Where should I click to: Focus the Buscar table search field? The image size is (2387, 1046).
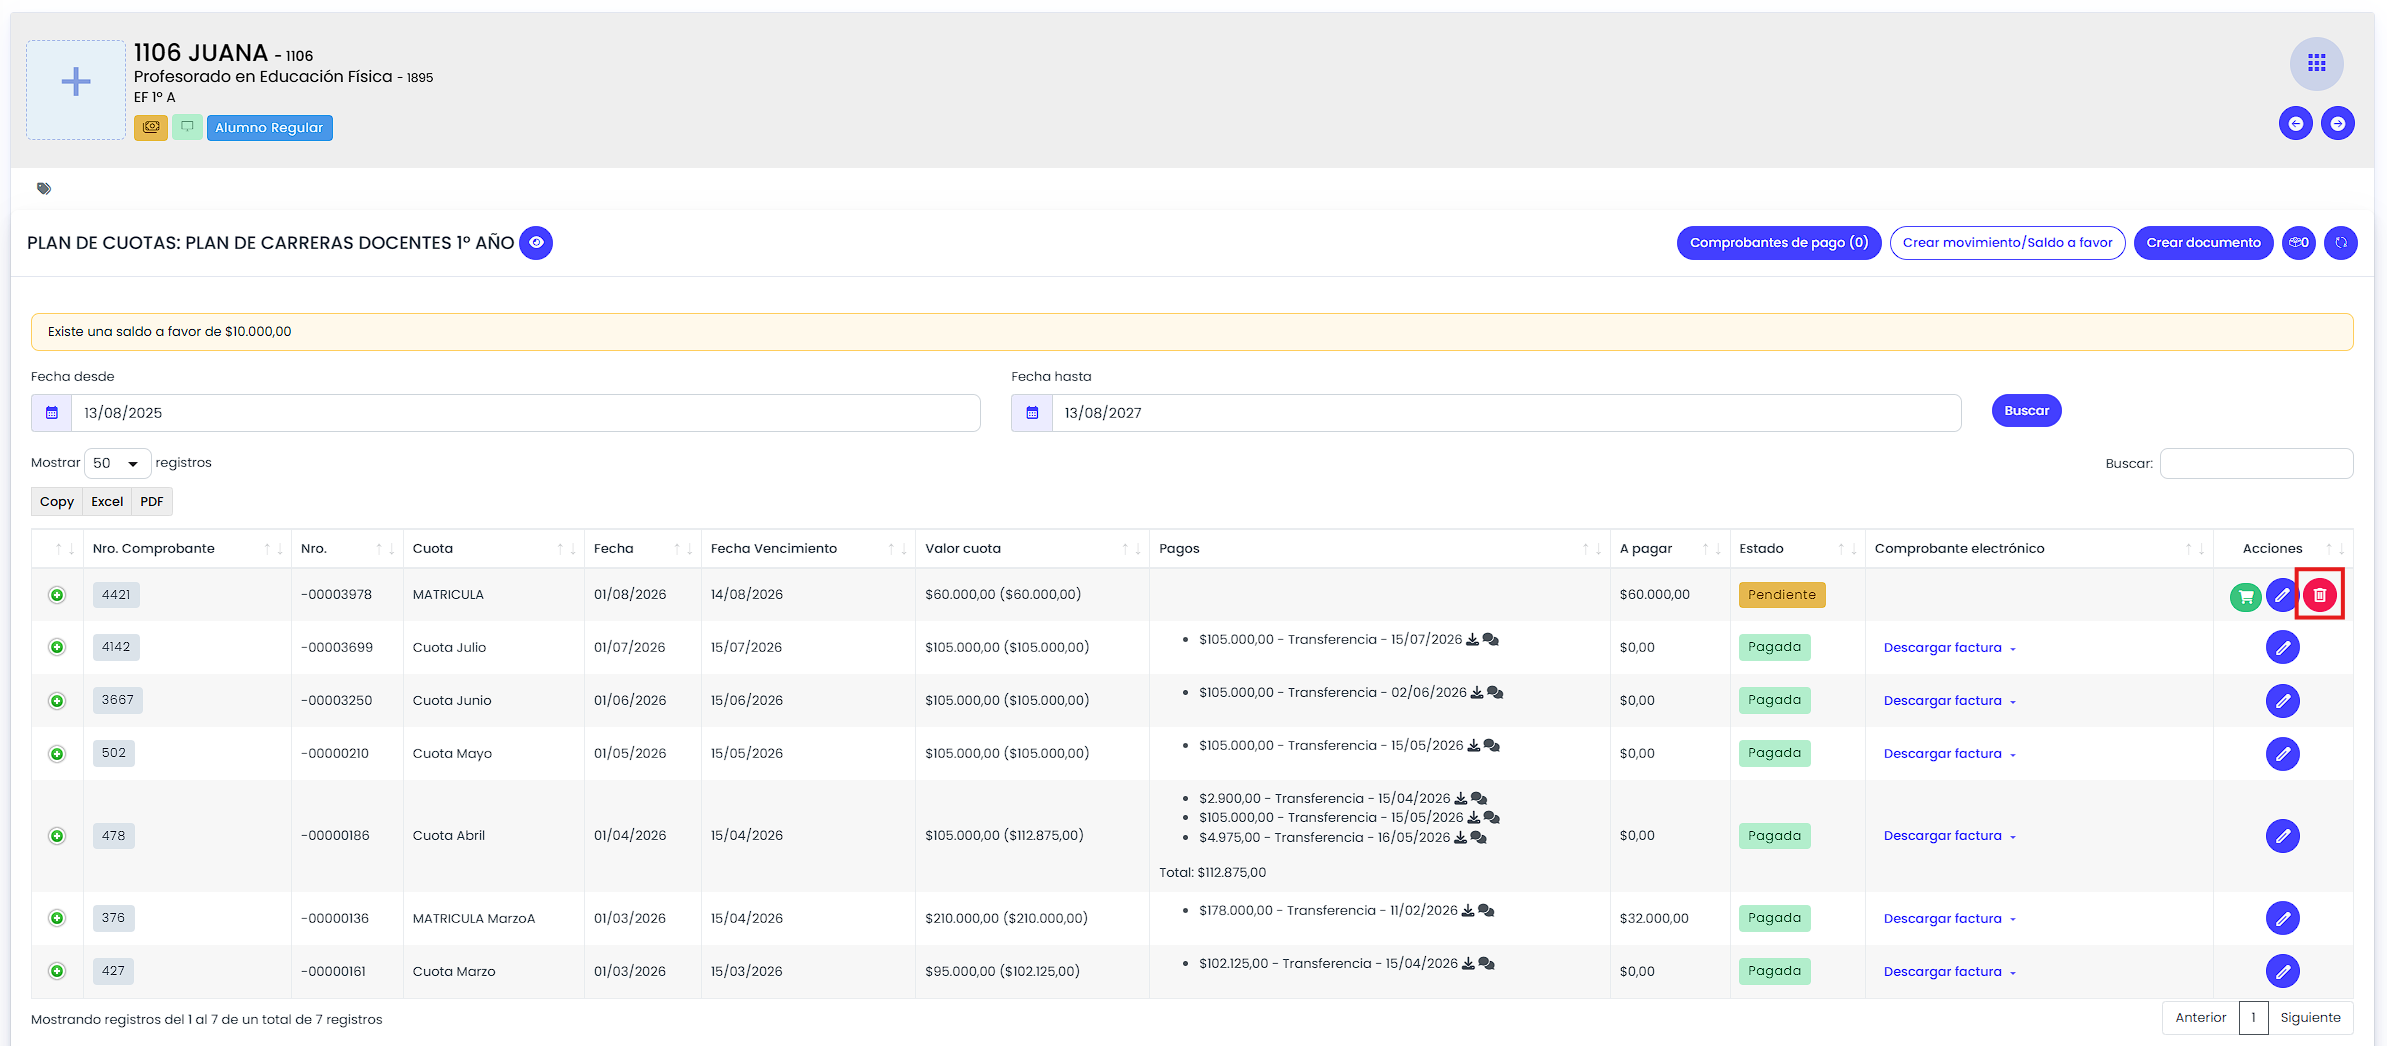(x=2256, y=464)
